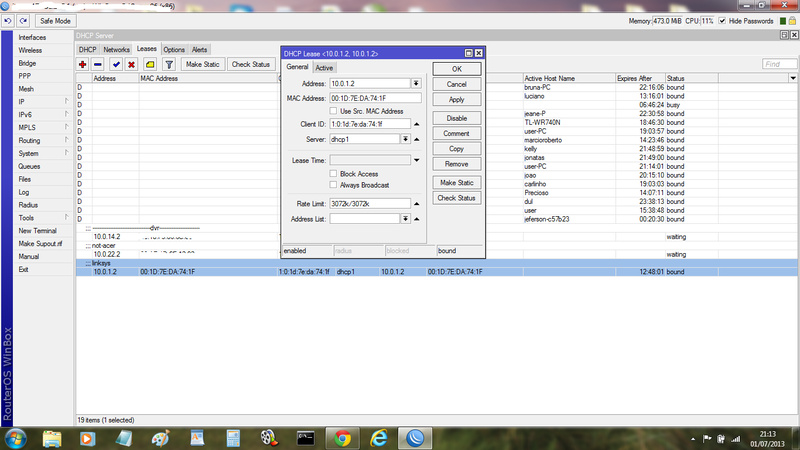
Task: Open Windows Explorer folder on taskbar
Action: coord(52,438)
